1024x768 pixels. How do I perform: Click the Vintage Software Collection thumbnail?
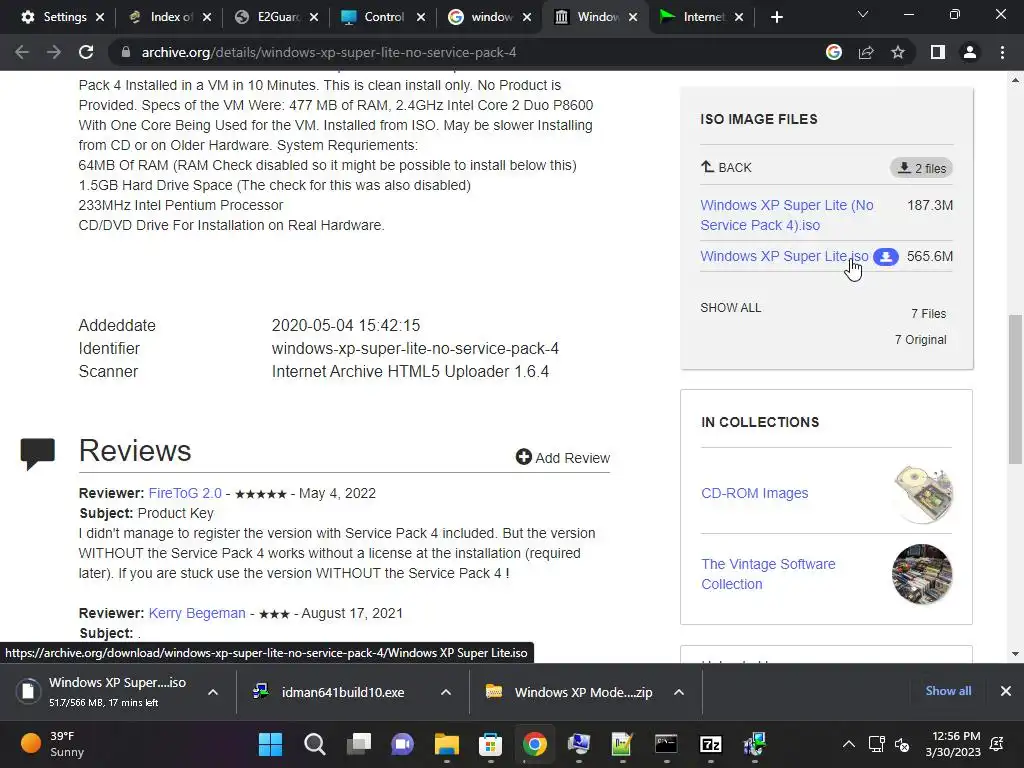pos(922,574)
